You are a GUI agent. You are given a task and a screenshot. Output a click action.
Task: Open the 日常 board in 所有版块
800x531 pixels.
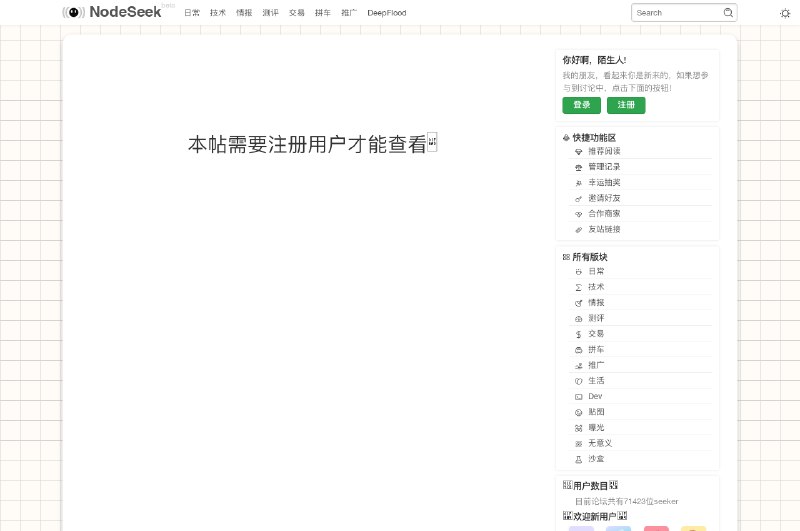(x=596, y=271)
